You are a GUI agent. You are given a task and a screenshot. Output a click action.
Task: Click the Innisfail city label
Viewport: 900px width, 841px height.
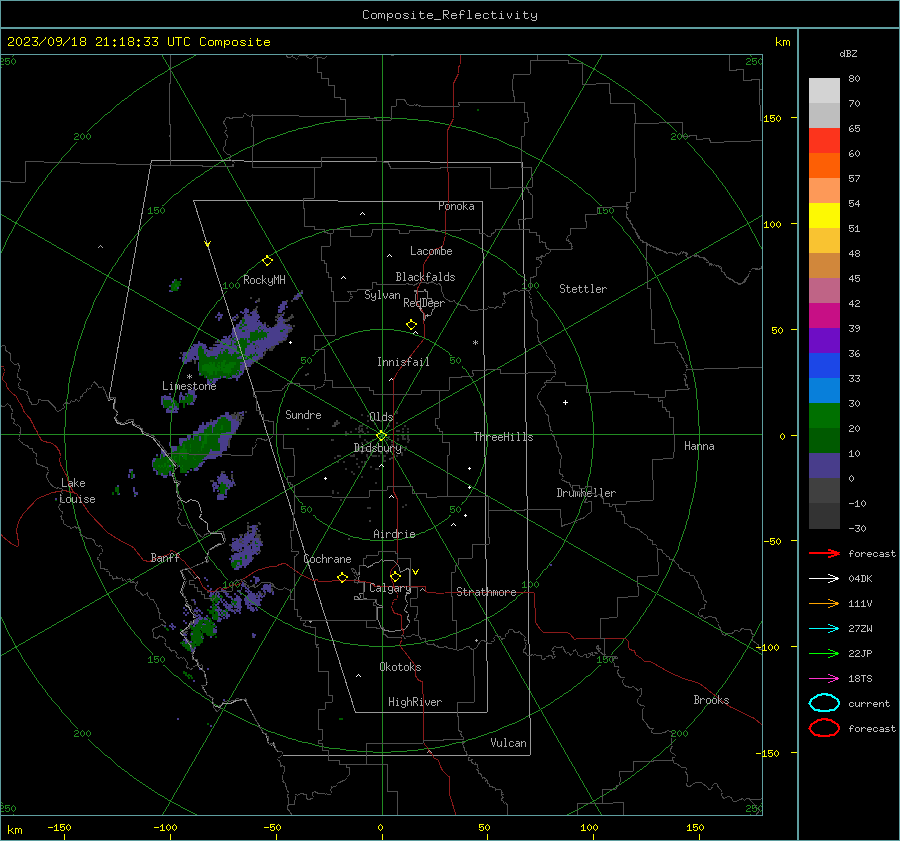point(403,362)
